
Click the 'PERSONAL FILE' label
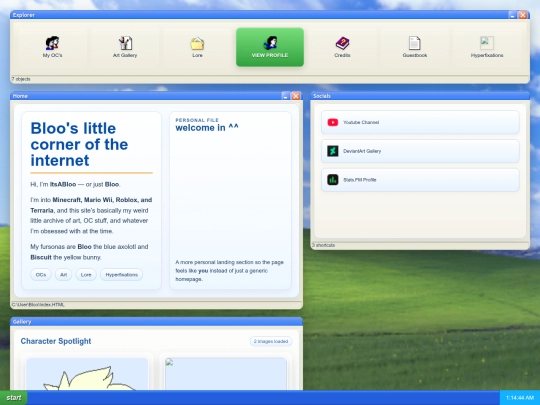click(197, 120)
